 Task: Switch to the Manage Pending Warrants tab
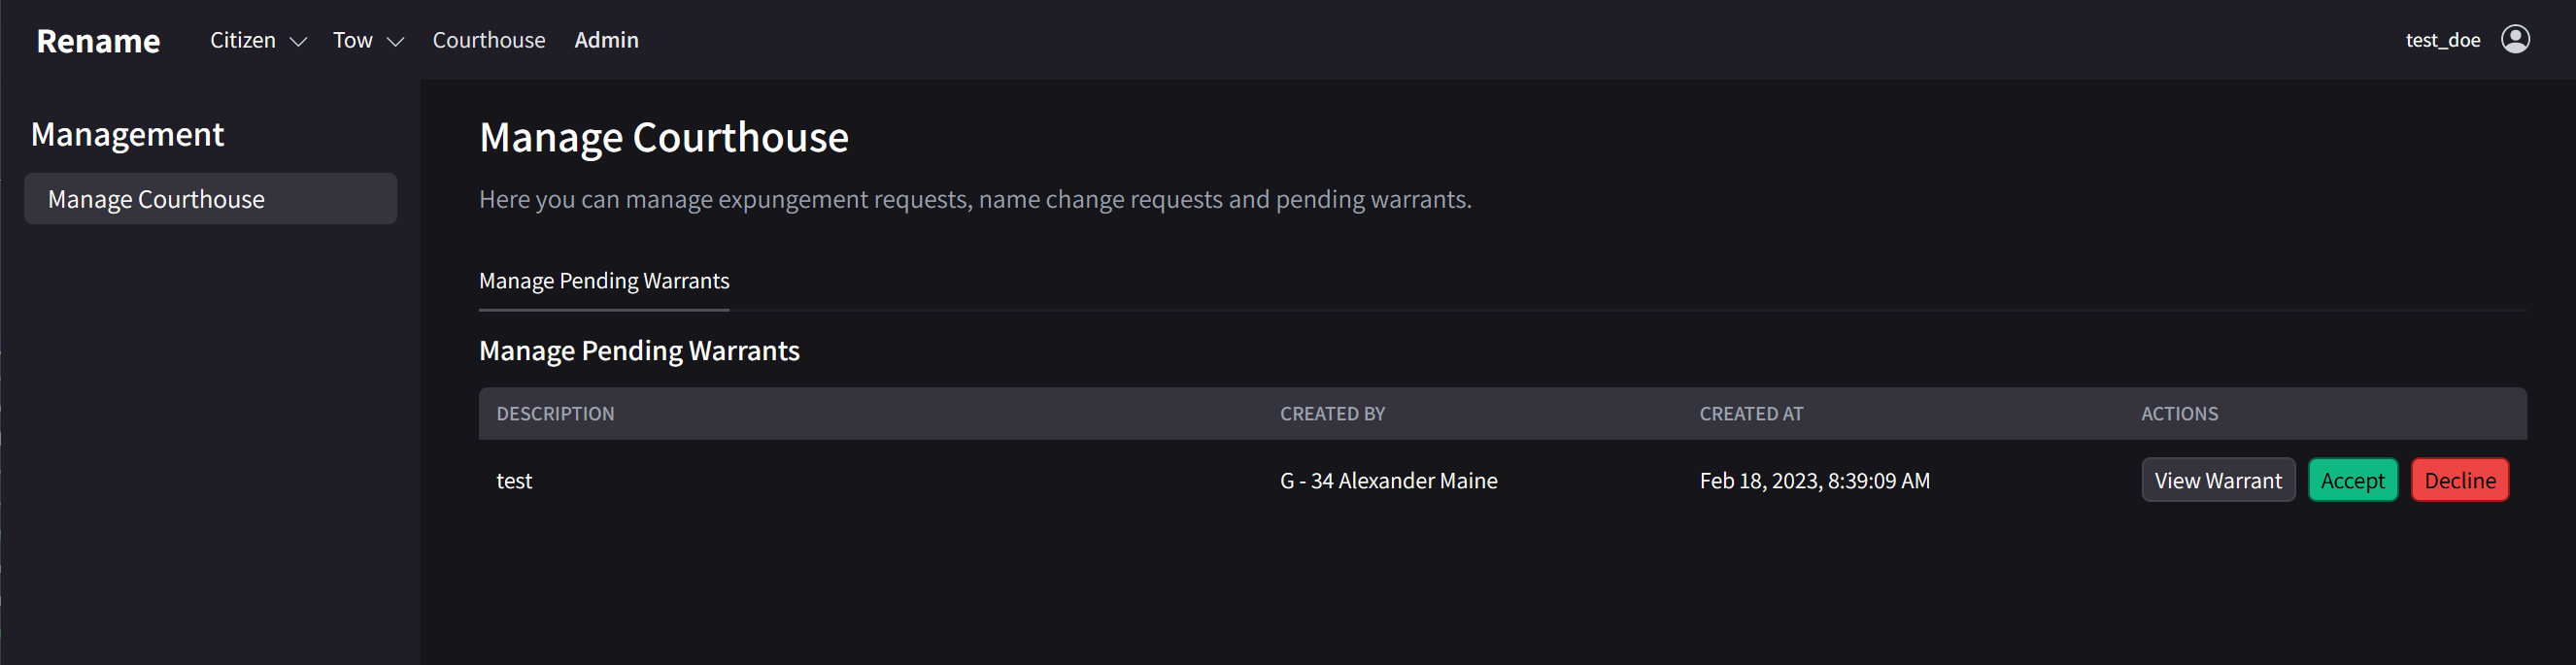click(x=604, y=281)
